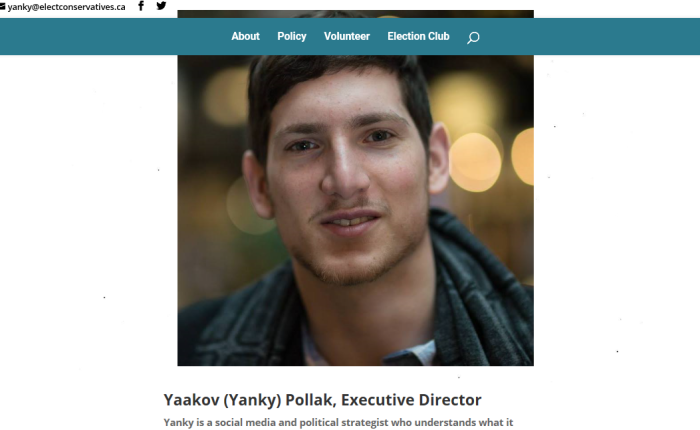The height and width of the screenshot is (430, 700).
Task: Click the Facebook icon in the top bar
Action: pyautogui.click(x=141, y=6)
